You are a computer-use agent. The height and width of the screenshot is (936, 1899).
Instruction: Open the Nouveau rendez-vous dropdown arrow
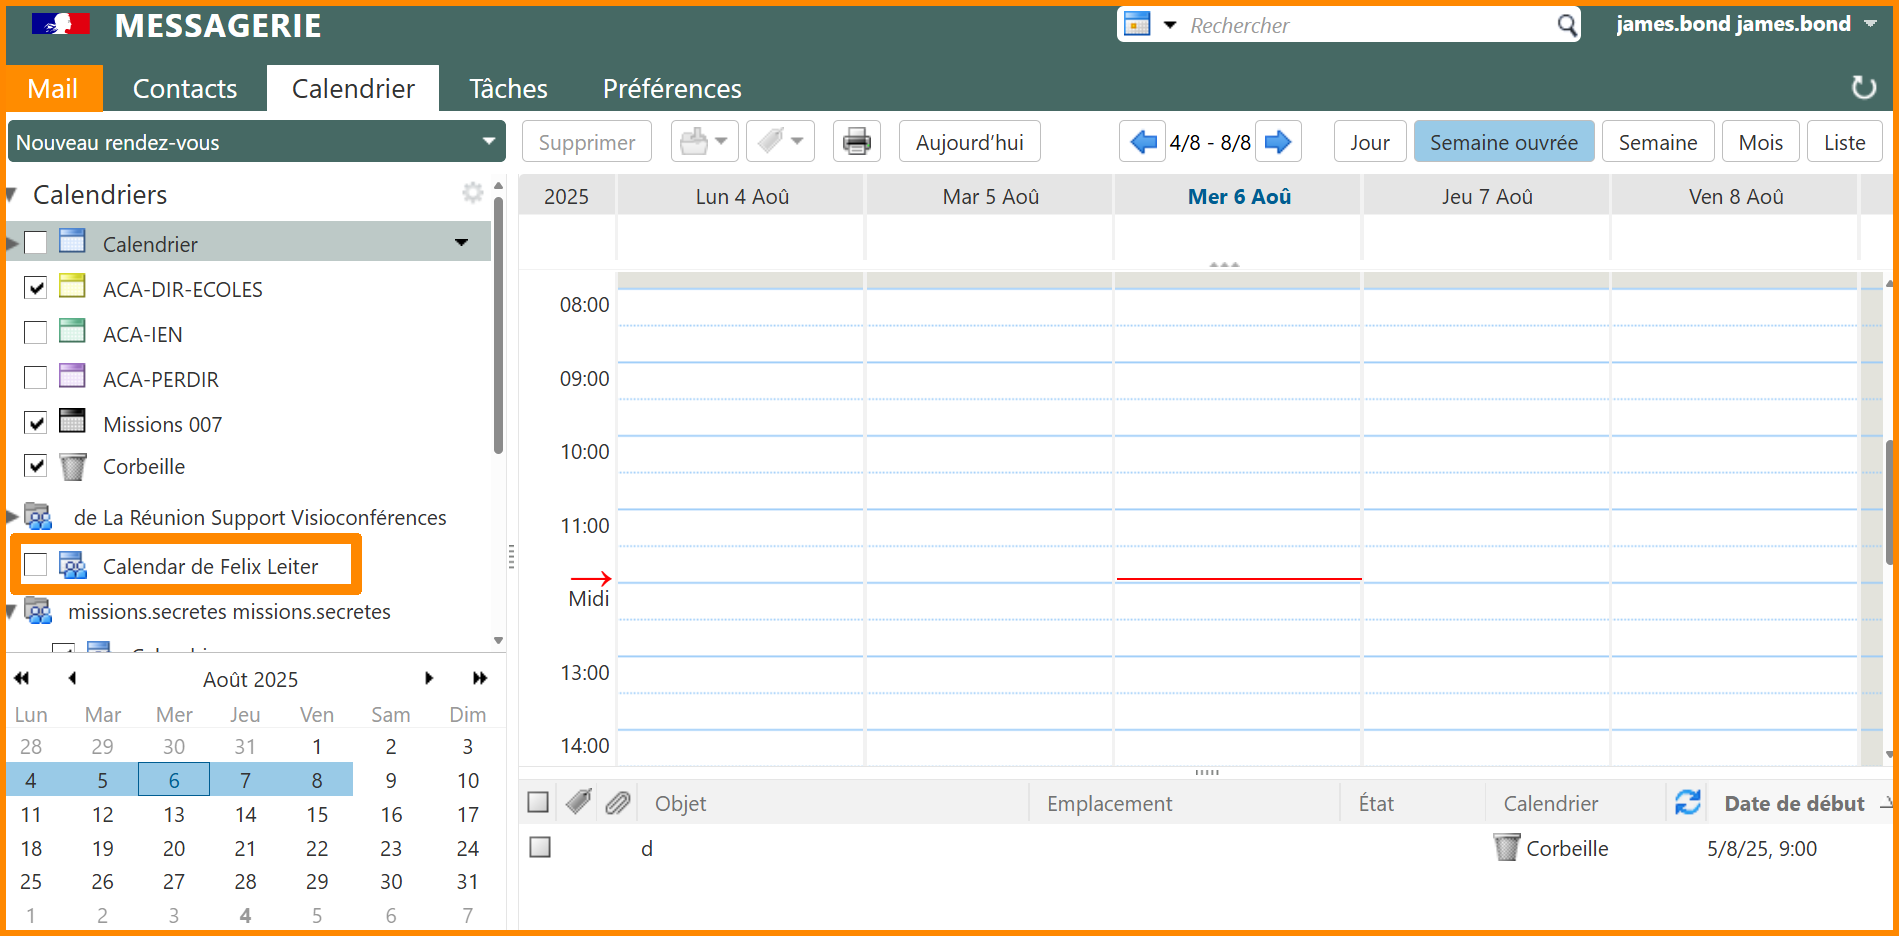coord(488,142)
